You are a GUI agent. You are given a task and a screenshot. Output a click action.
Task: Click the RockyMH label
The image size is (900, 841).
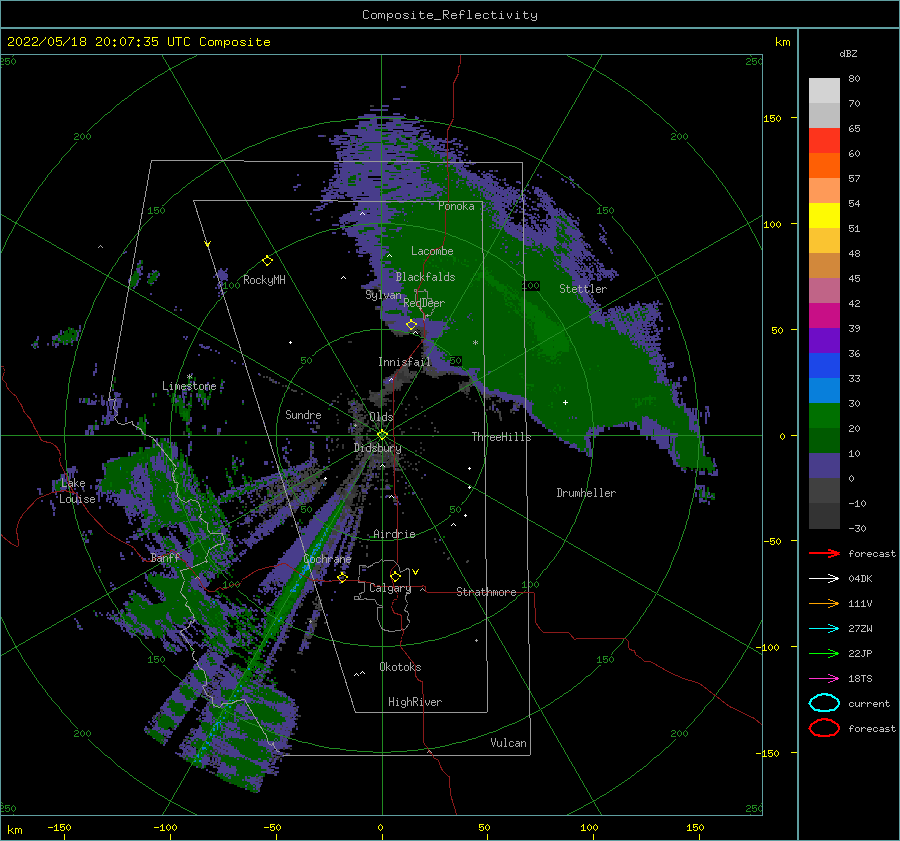click(x=264, y=280)
